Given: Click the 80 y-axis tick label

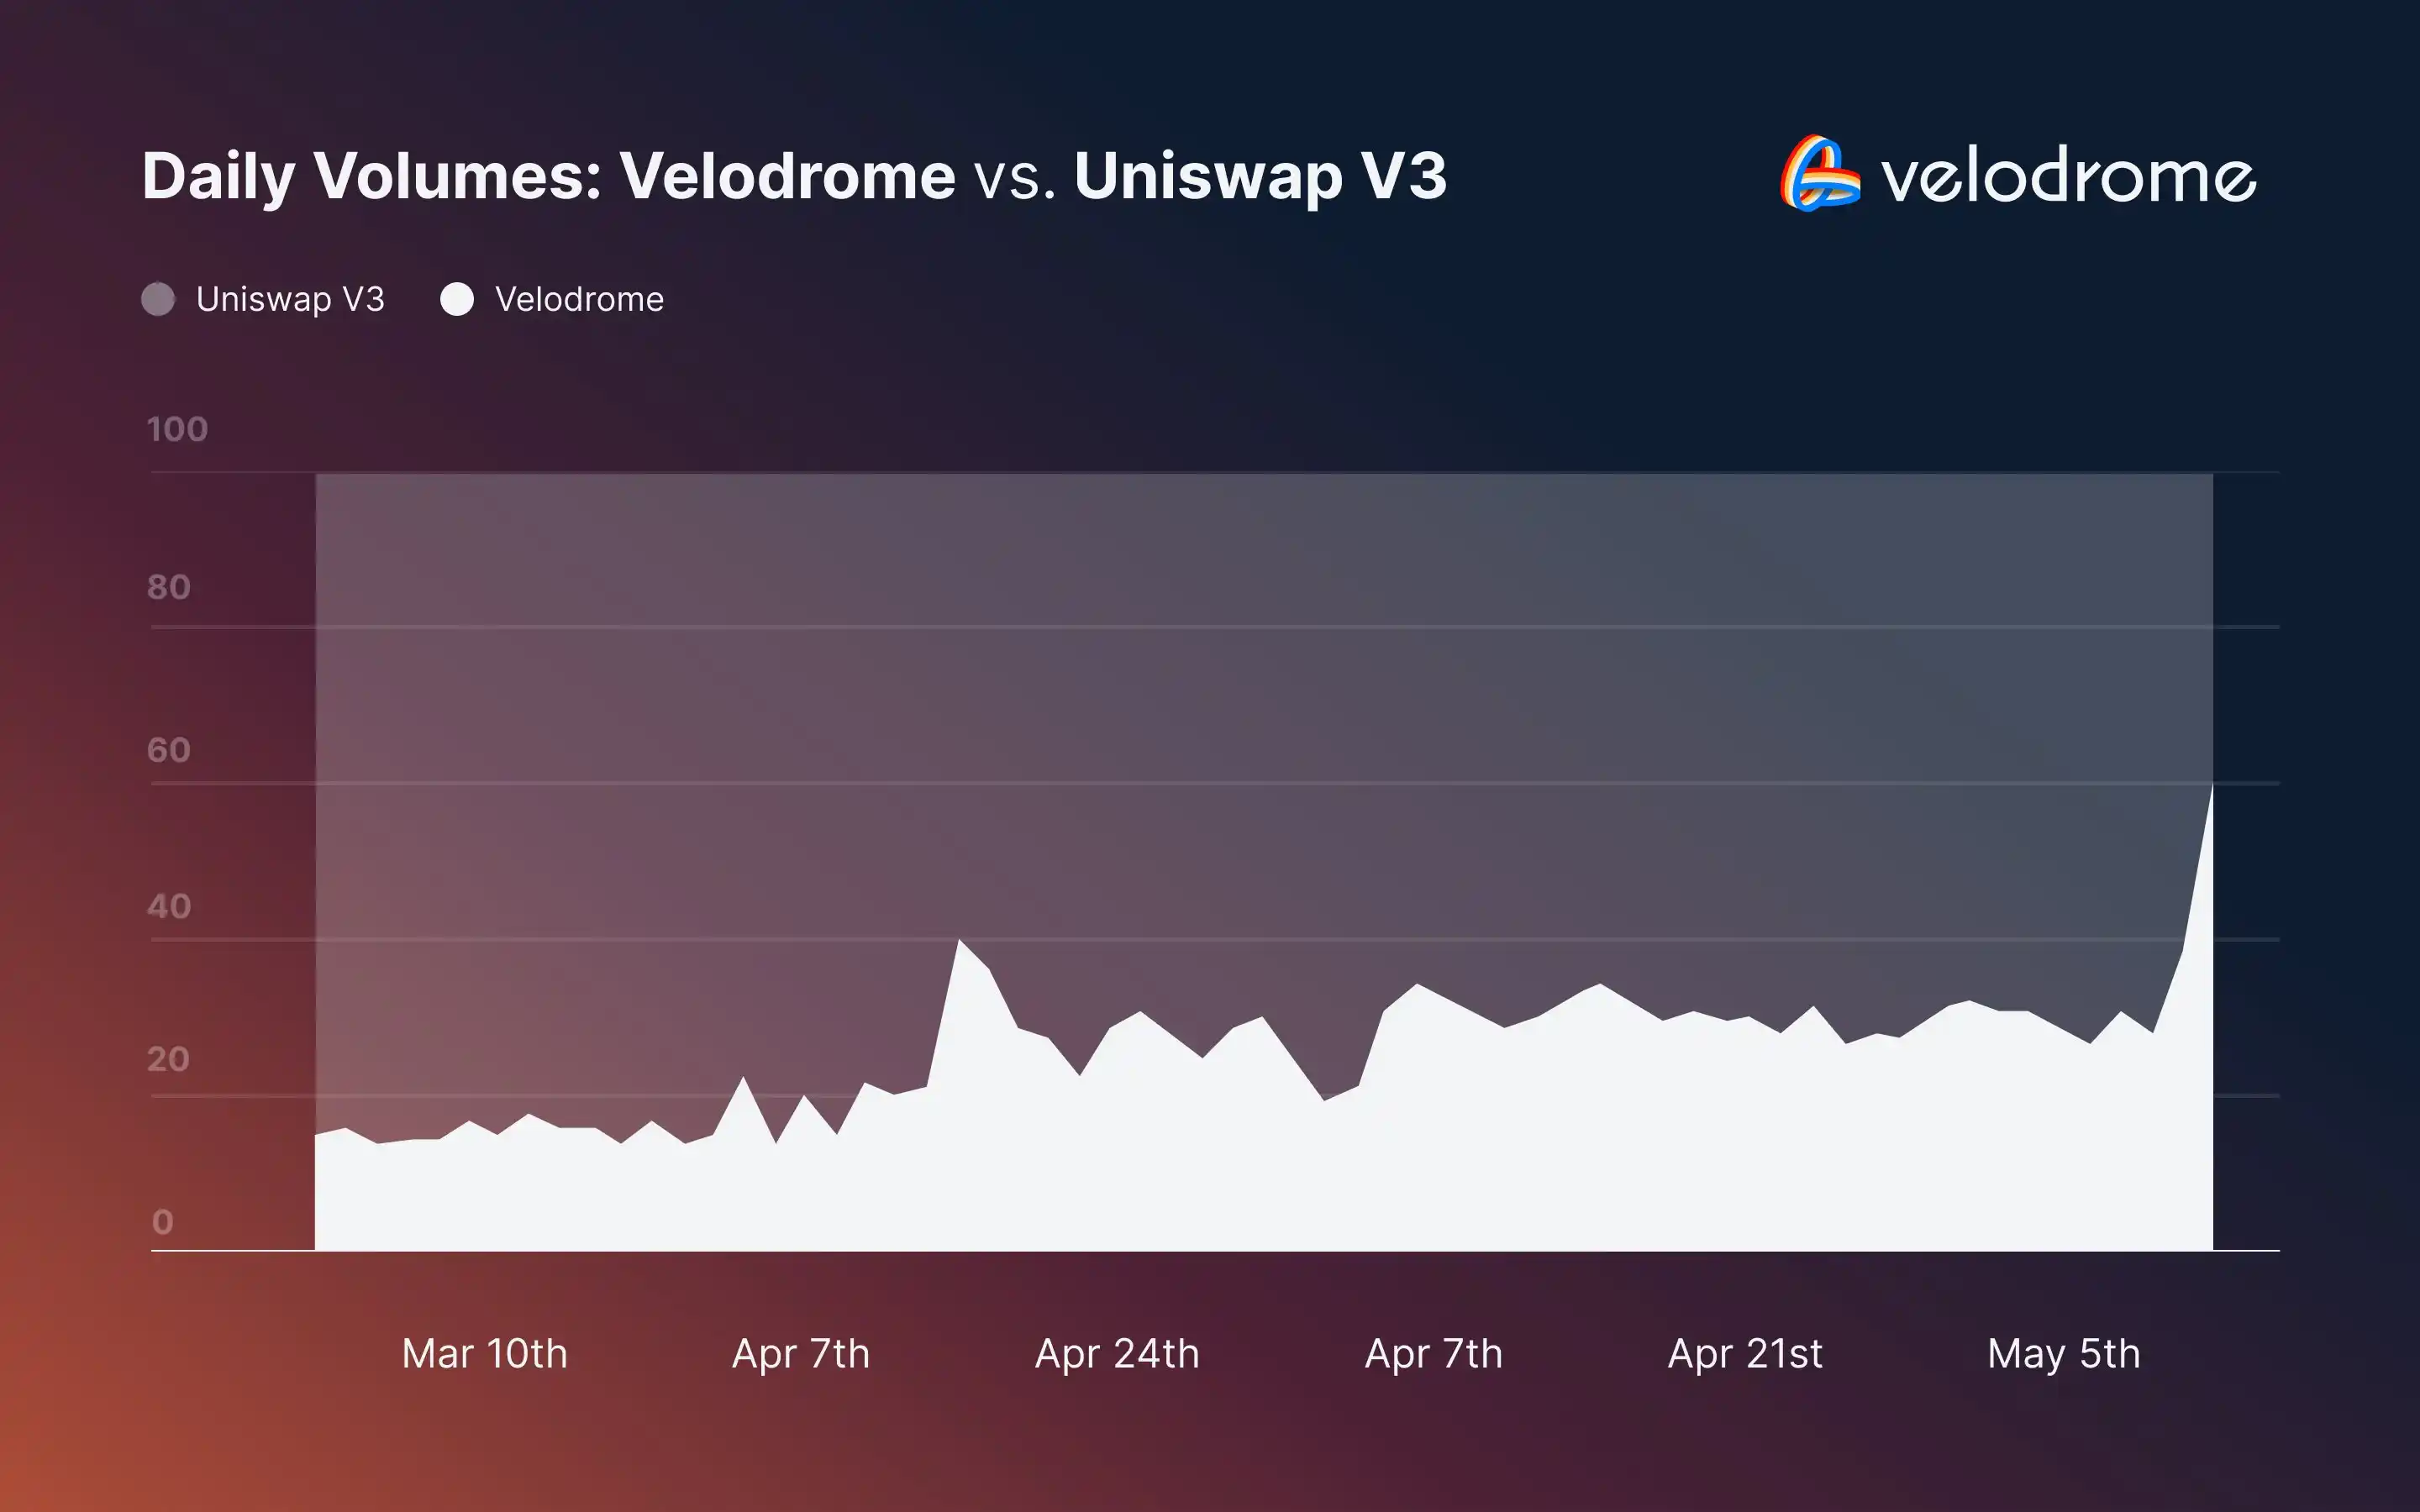Looking at the screenshot, I should coord(168,587).
